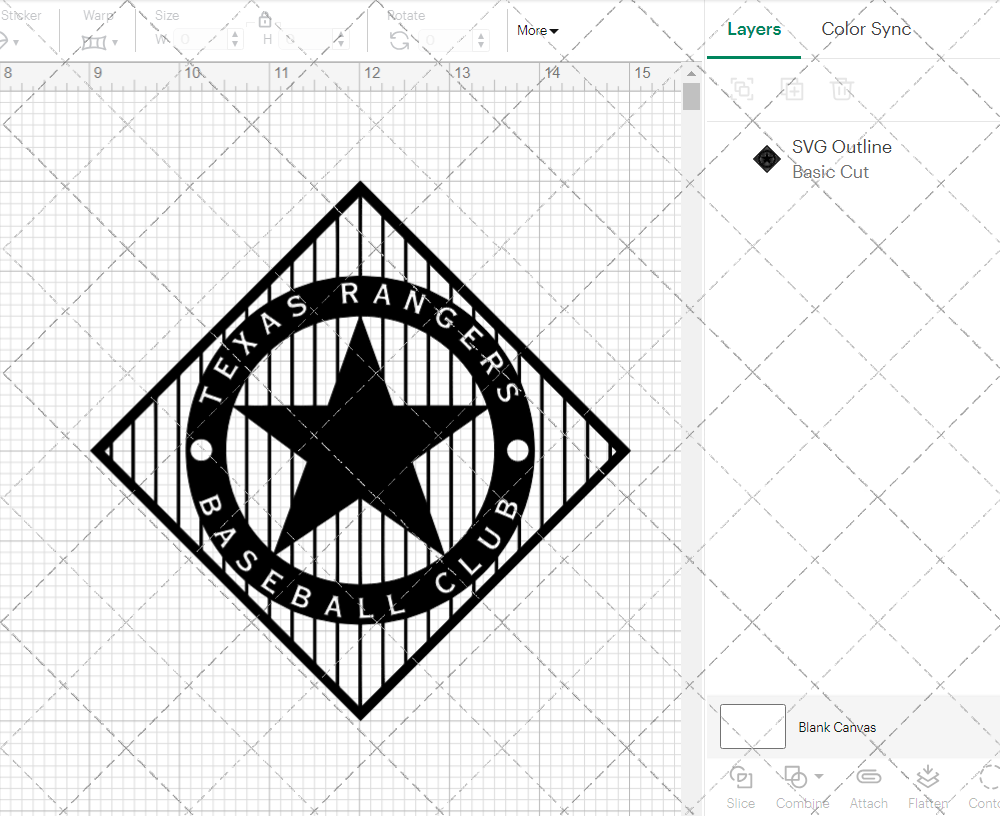Expand the Combine dropdown arrow
The width and height of the screenshot is (1000, 816).
[x=819, y=777]
